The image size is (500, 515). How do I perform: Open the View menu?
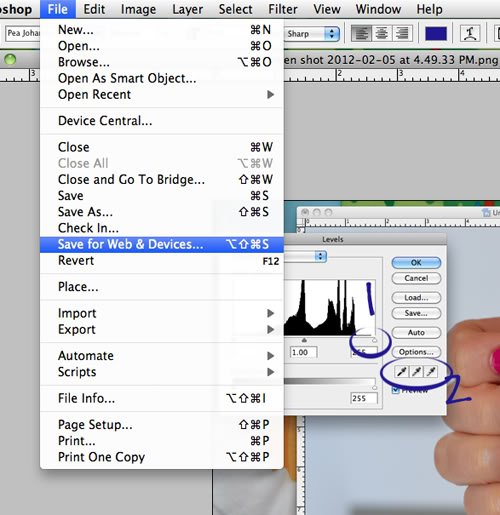[327, 9]
